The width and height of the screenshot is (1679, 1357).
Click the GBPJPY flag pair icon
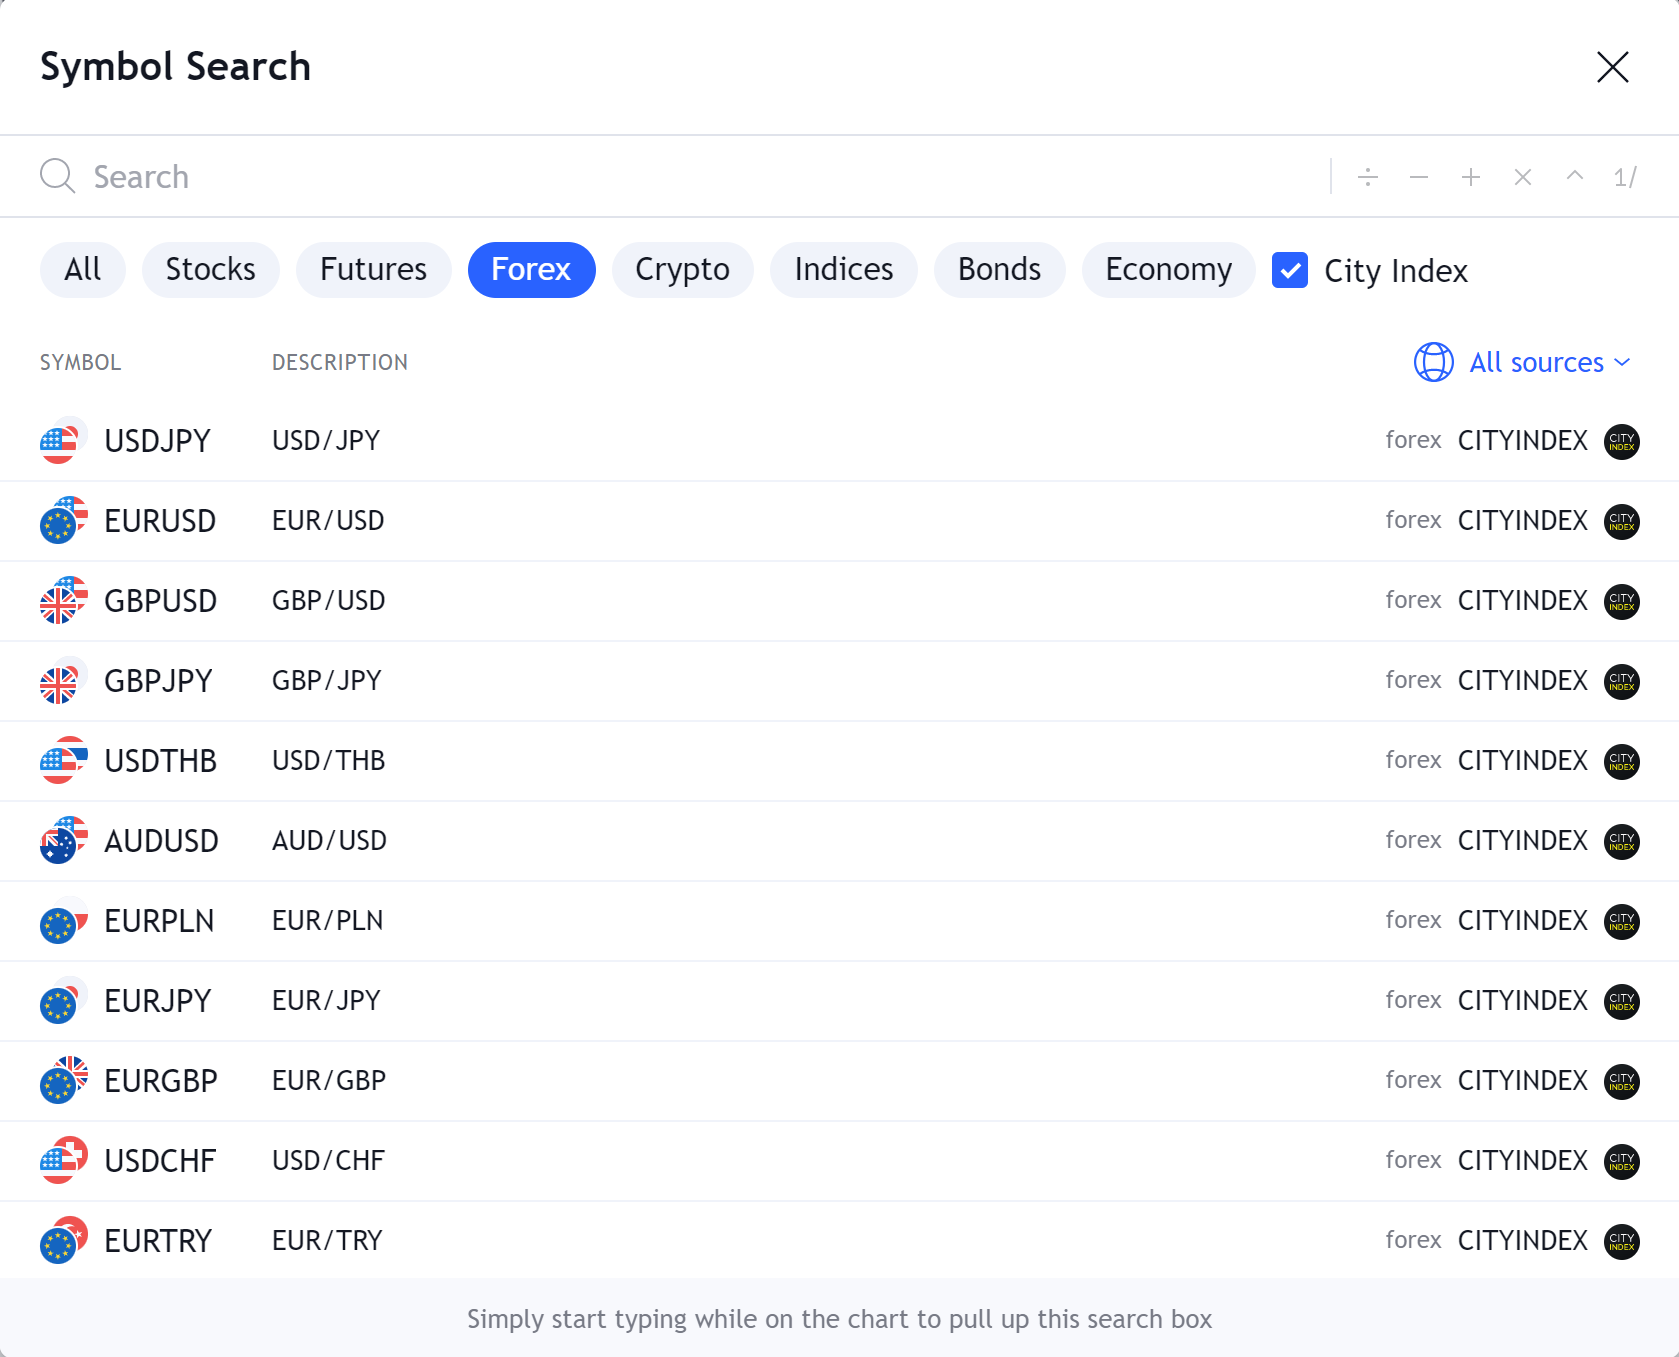(x=63, y=680)
